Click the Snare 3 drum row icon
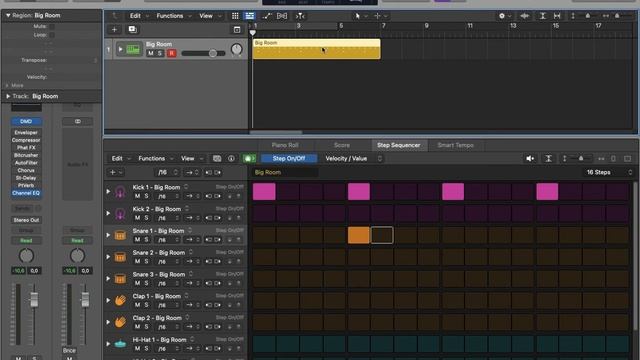This screenshot has height=360, width=640. click(x=120, y=279)
